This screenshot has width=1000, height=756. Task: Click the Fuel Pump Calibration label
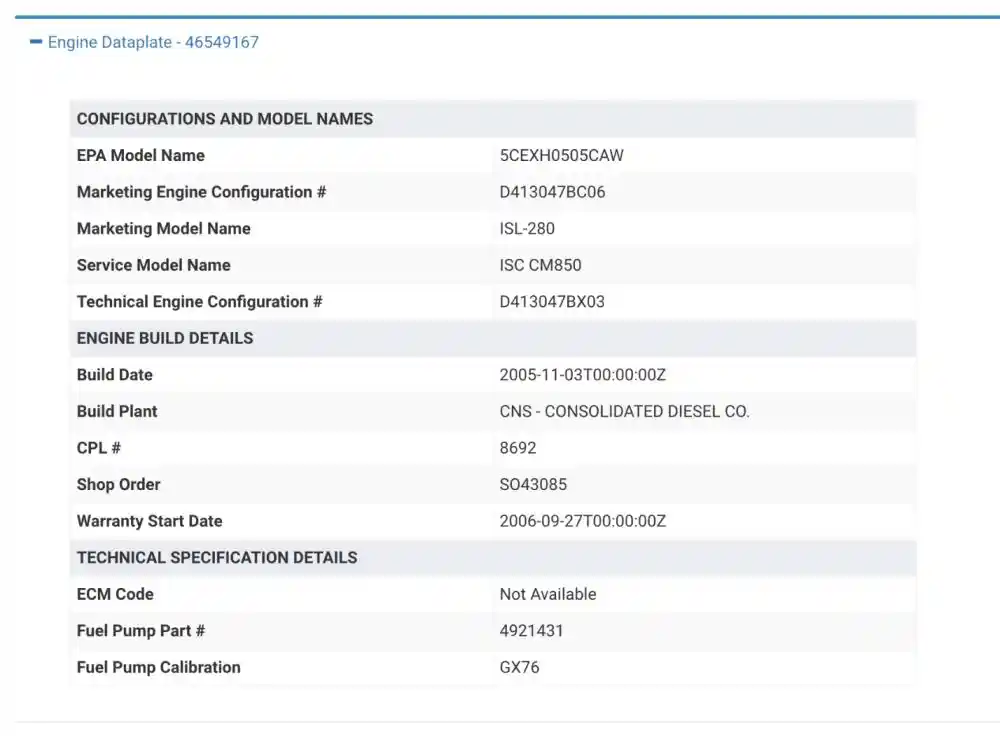click(158, 667)
